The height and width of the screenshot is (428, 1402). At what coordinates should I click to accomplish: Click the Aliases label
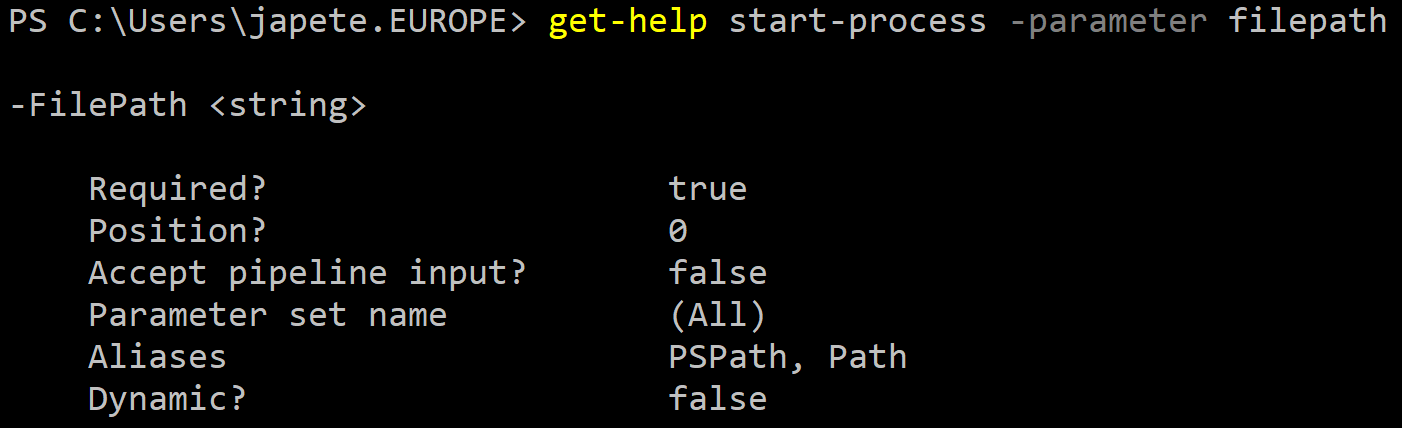tap(158, 357)
